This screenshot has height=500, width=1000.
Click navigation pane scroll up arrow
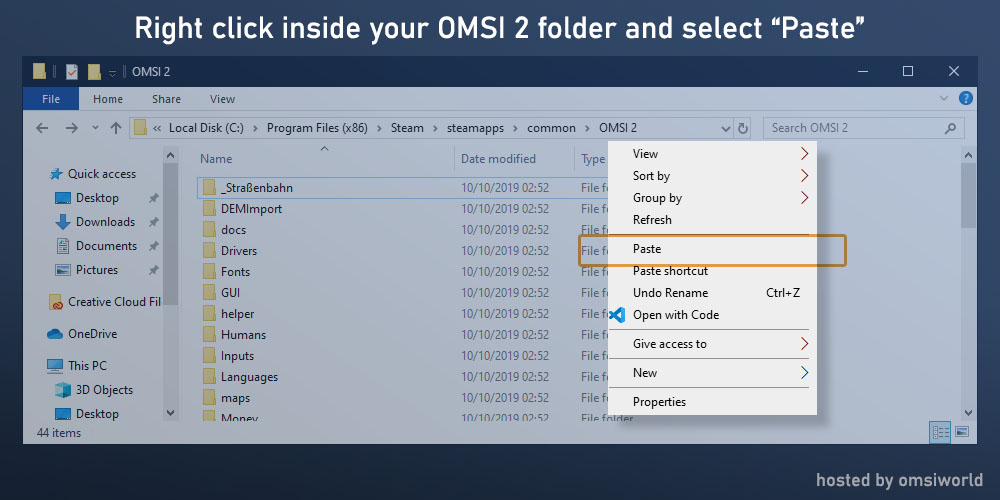coord(170,156)
